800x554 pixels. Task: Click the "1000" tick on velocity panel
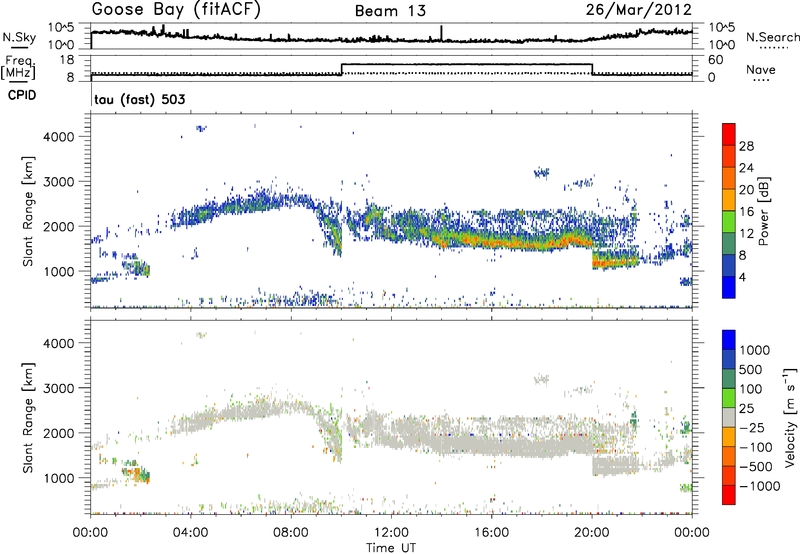click(58, 478)
